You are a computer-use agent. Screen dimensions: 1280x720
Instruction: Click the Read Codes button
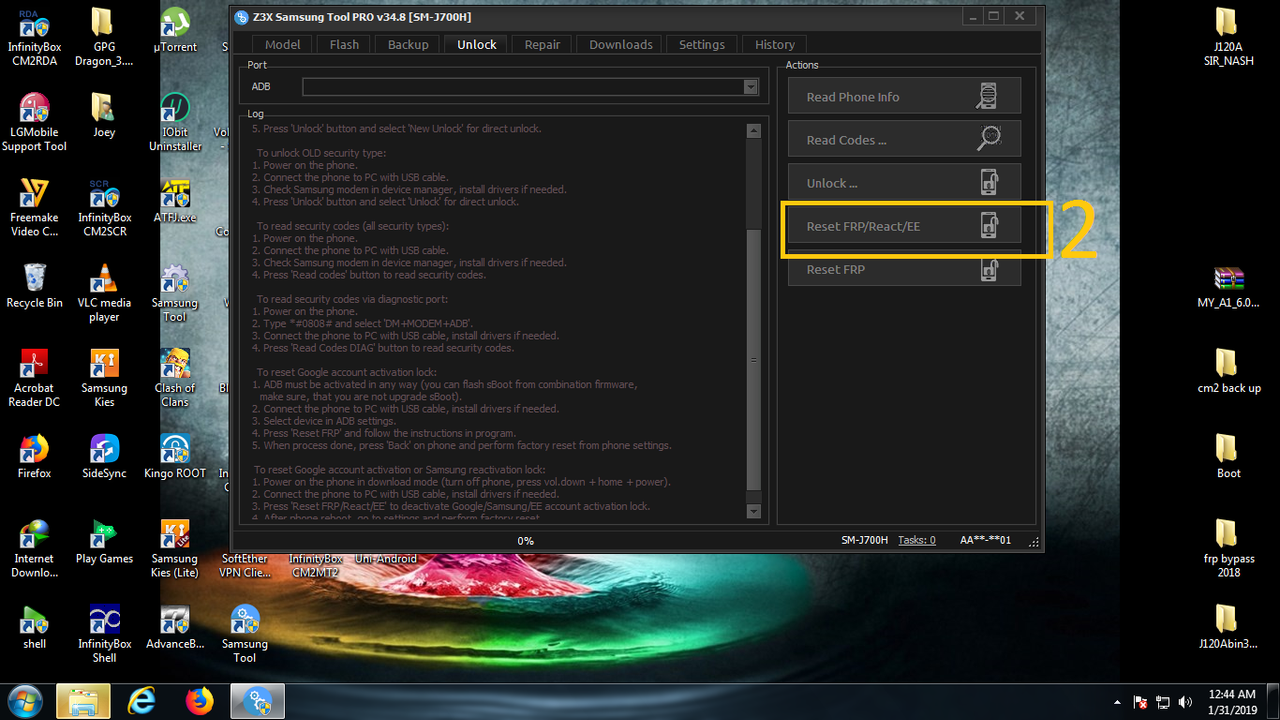[904, 139]
